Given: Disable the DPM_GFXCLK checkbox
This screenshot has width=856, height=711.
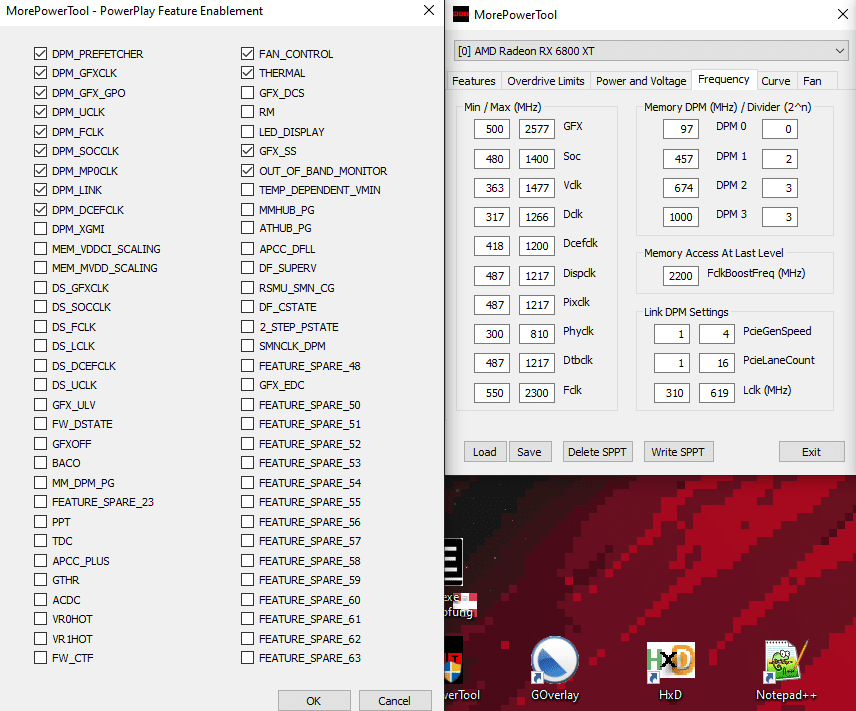Looking at the screenshot, I should click(40, 73).
